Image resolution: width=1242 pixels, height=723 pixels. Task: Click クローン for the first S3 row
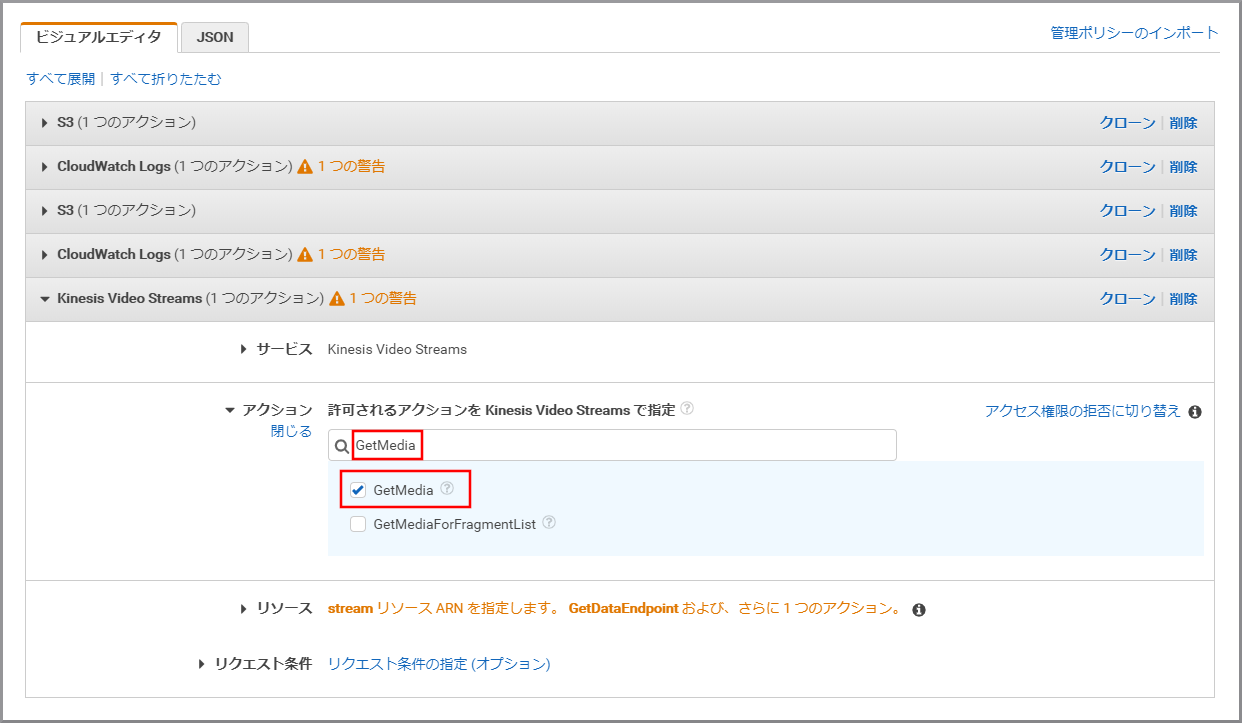(1128, 123)
